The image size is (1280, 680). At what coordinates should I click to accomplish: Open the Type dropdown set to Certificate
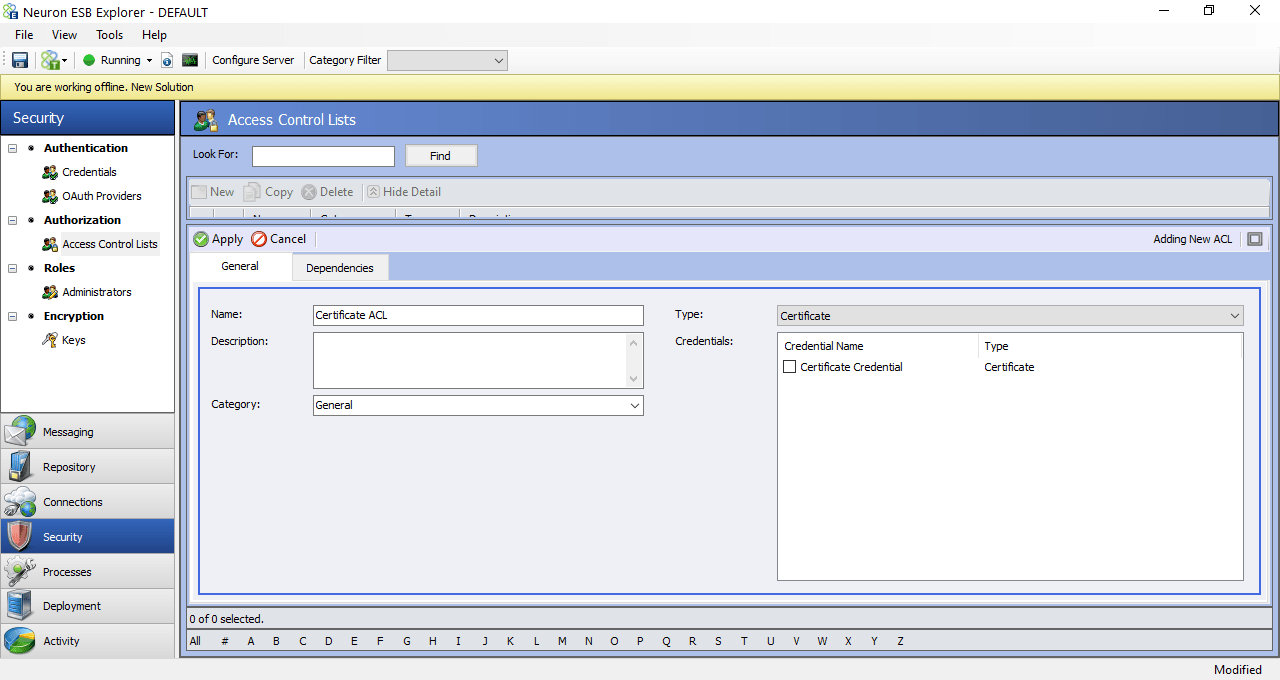click(1010, 315)
